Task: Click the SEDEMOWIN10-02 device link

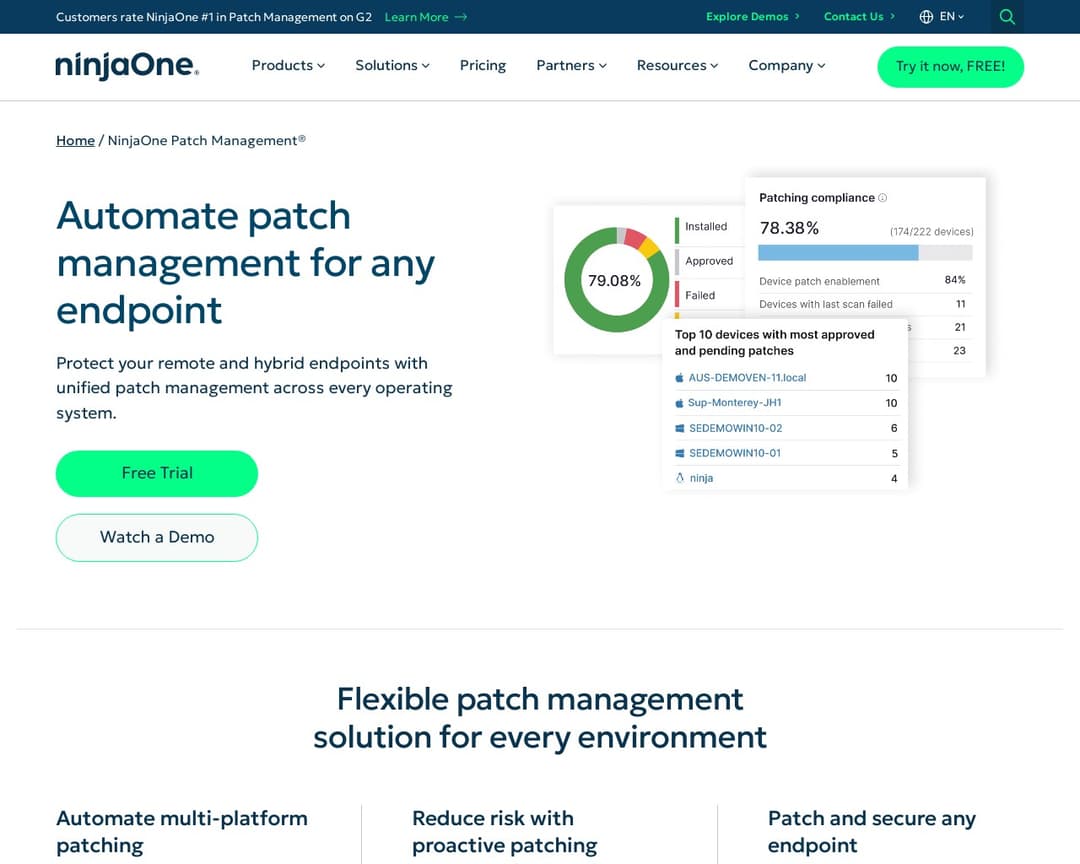Action: pyautogui.click(x=736, y=429)
